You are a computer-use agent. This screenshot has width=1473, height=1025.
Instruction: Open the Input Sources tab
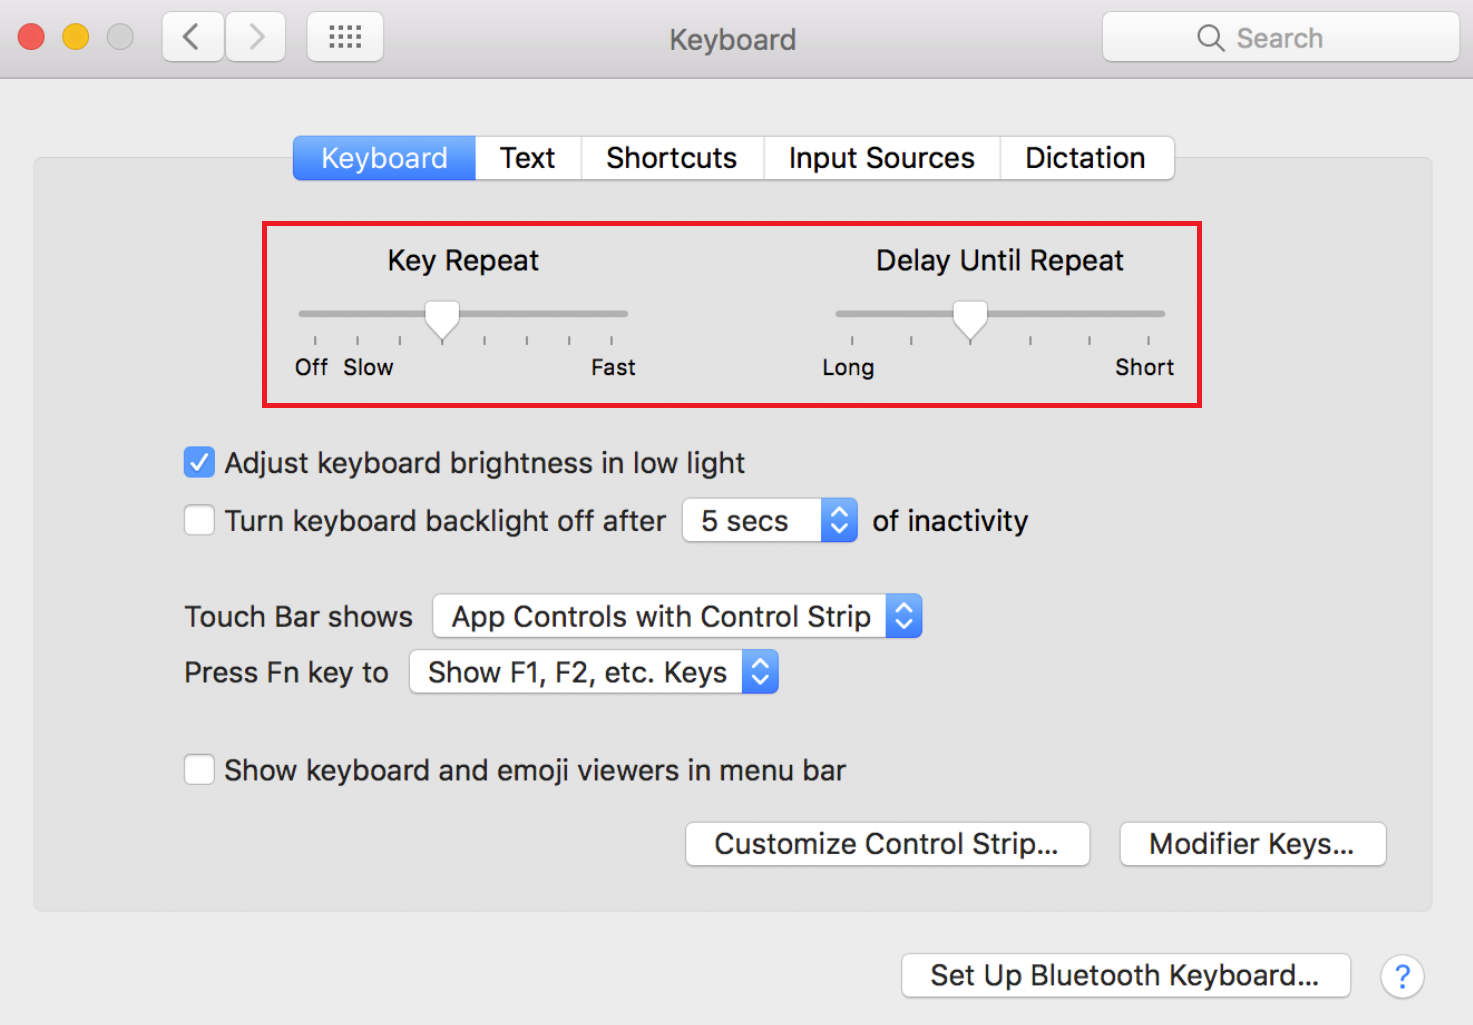881,157
